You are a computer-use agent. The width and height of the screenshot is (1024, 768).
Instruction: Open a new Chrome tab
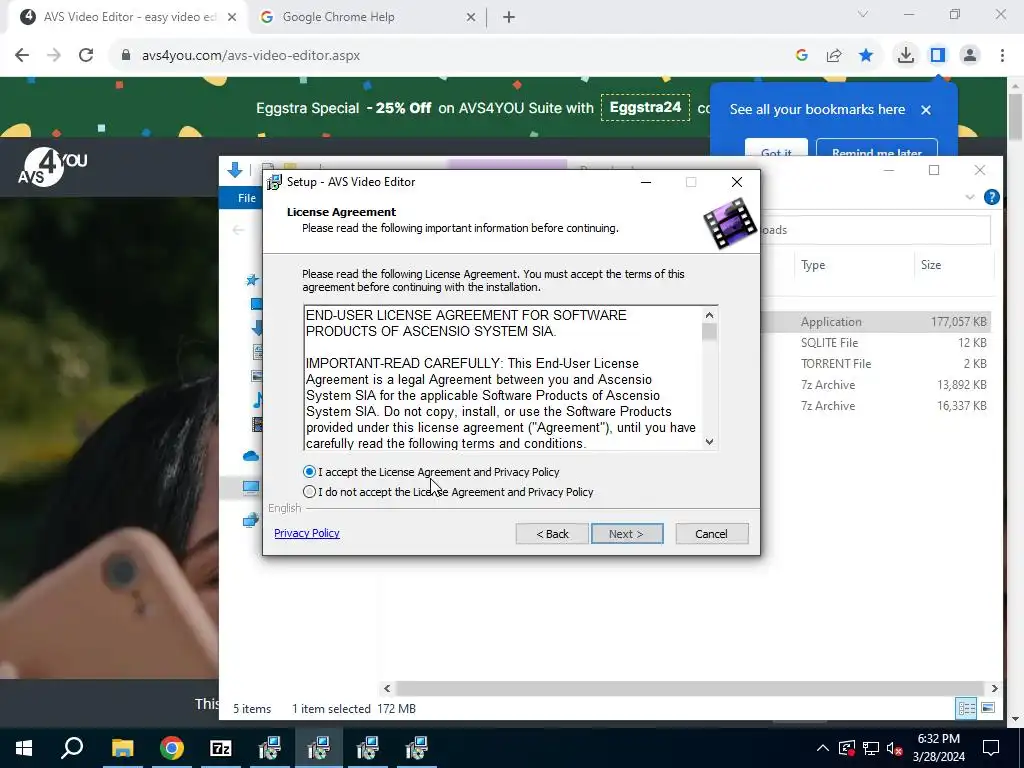[x=509, y=17]
